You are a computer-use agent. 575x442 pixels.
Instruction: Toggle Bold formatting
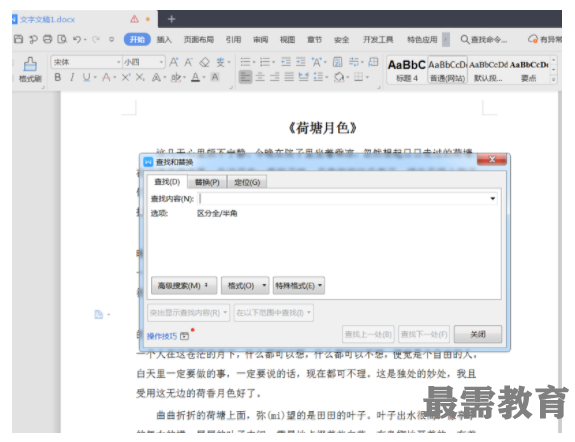coord(58,77)
